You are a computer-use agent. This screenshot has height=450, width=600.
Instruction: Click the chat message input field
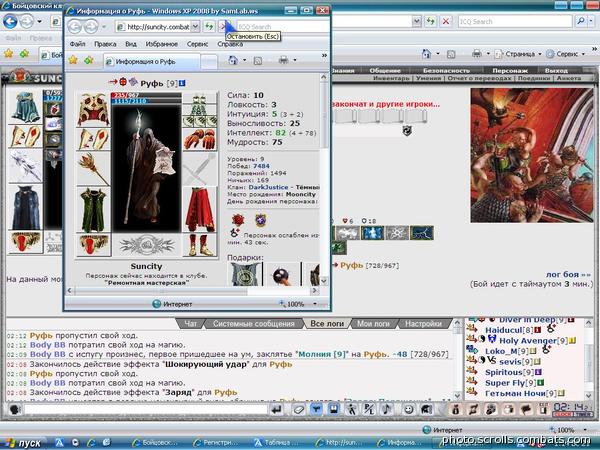(146, 410)
